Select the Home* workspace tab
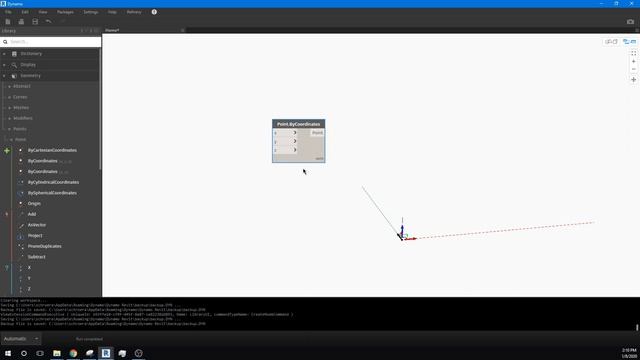The height and width of the screenshot is (360, 640). 112,30
